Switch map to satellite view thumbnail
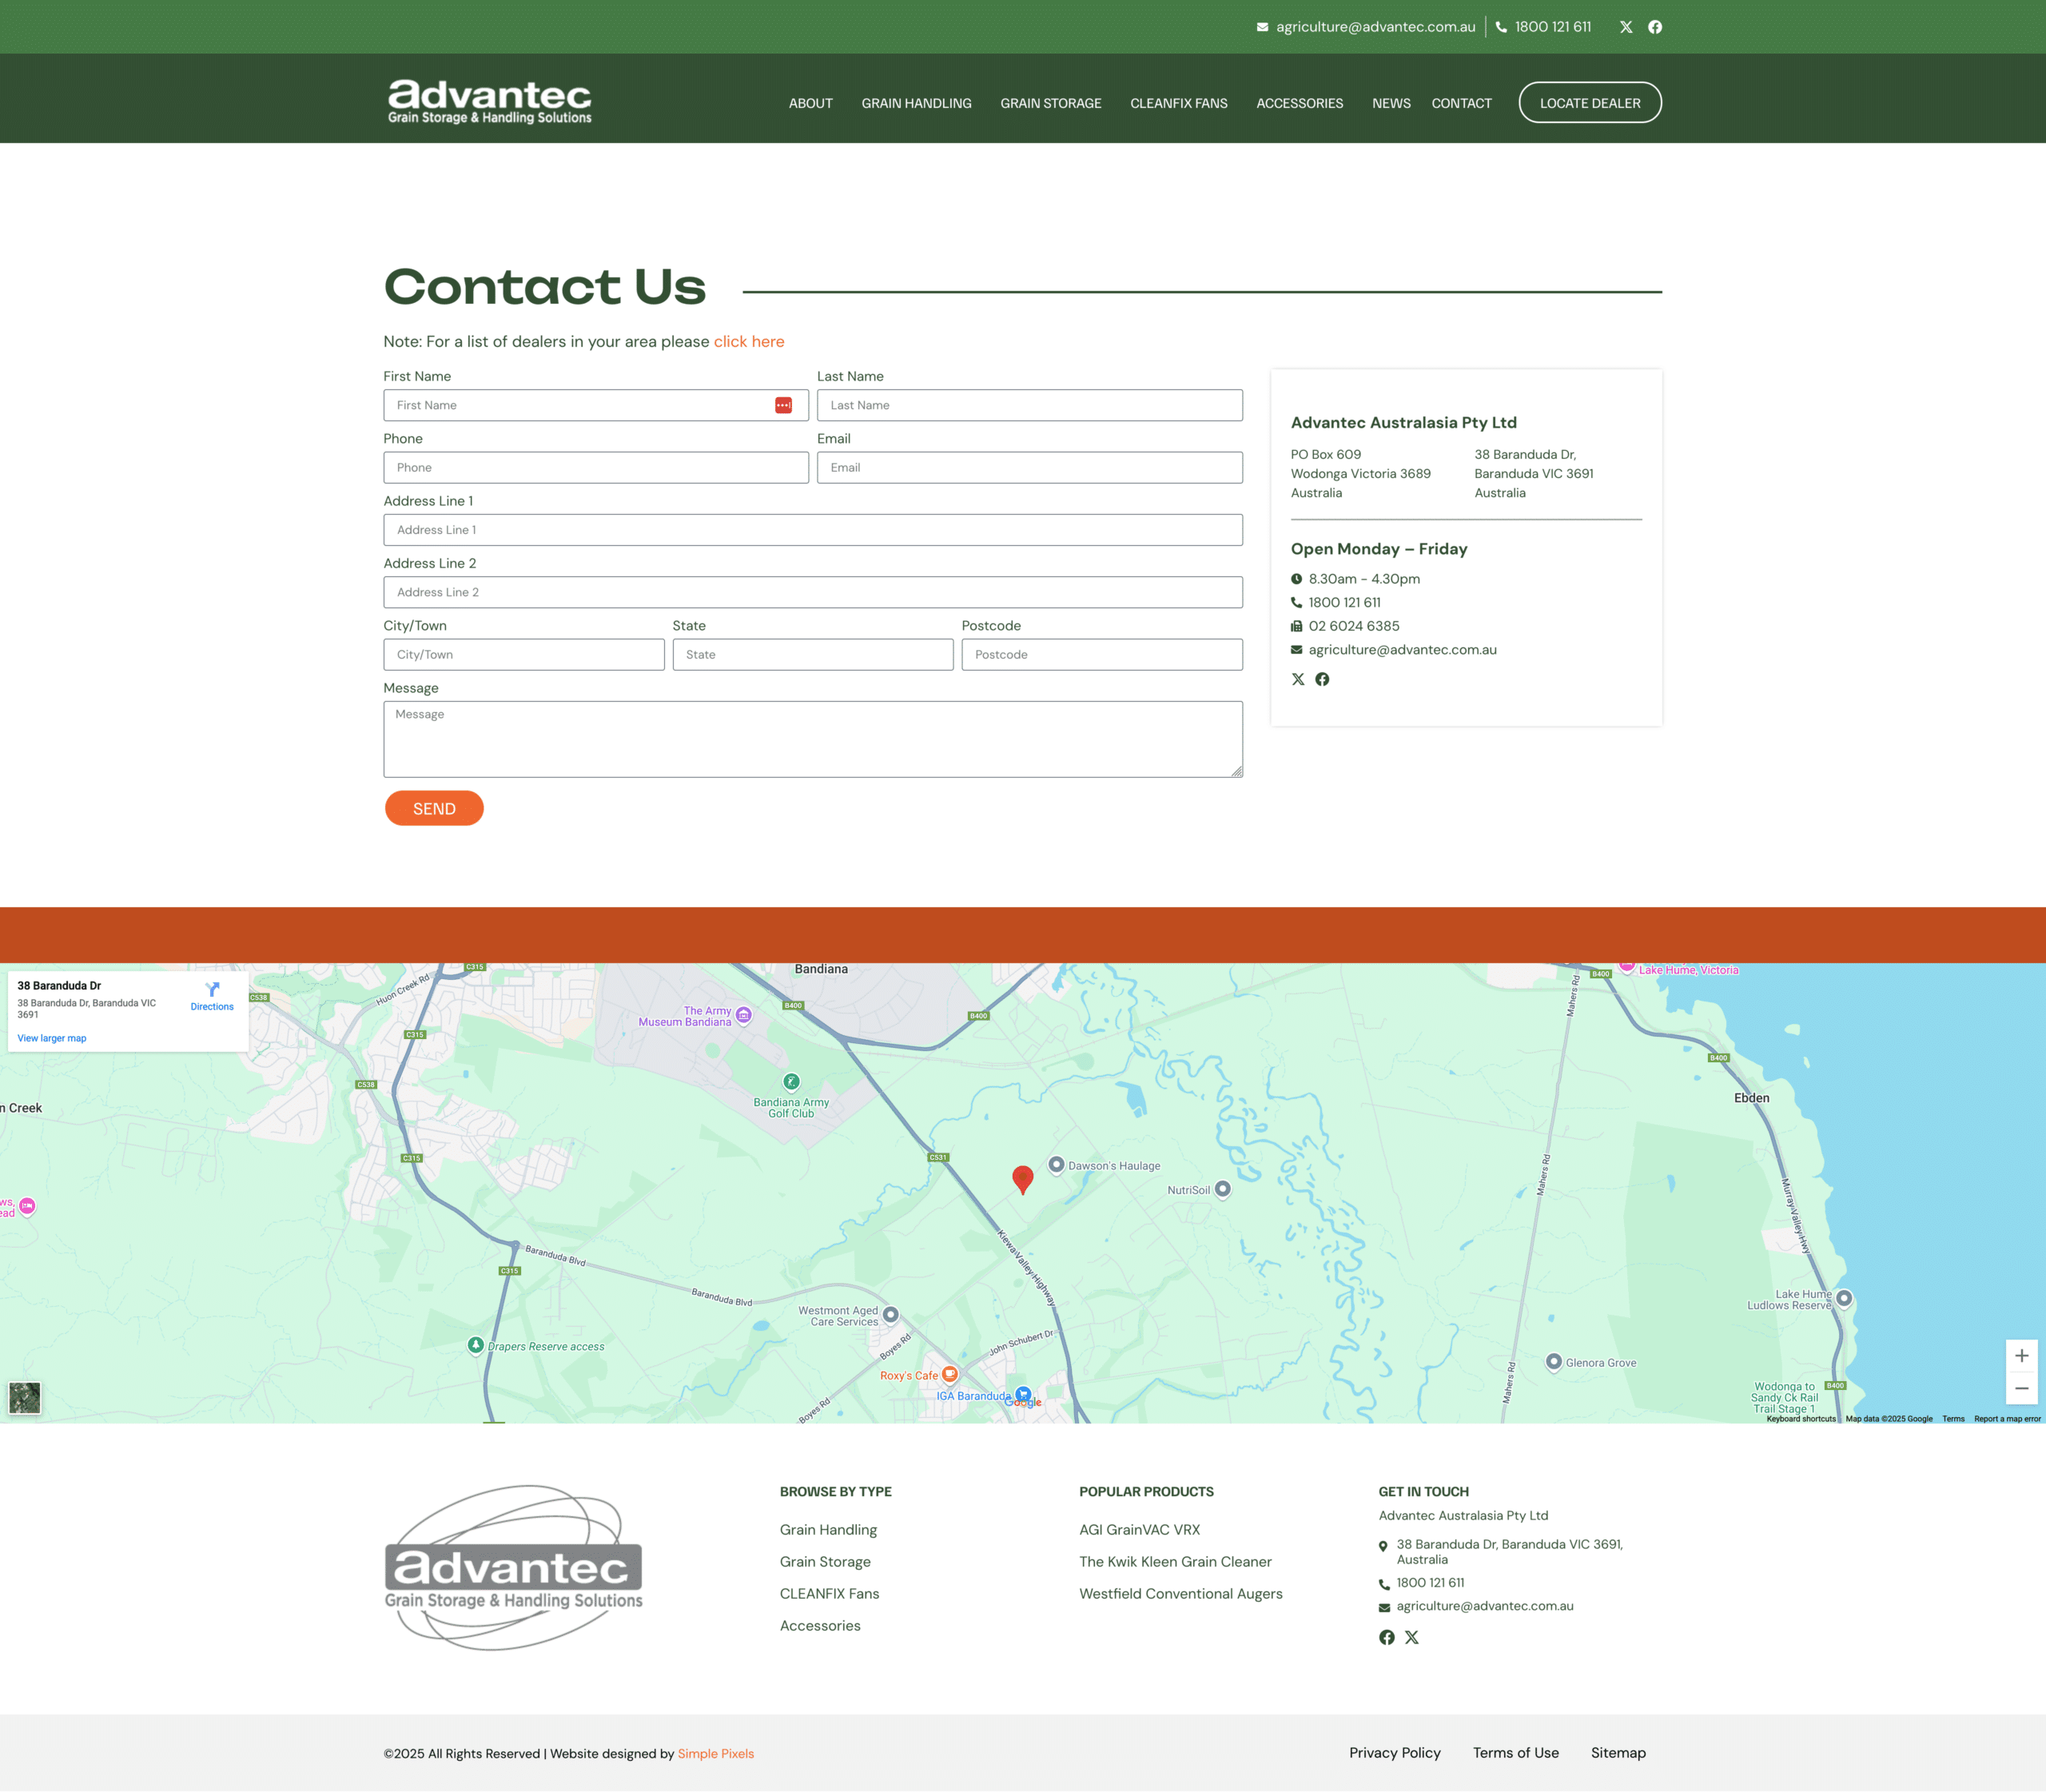 coord(25,1397)
